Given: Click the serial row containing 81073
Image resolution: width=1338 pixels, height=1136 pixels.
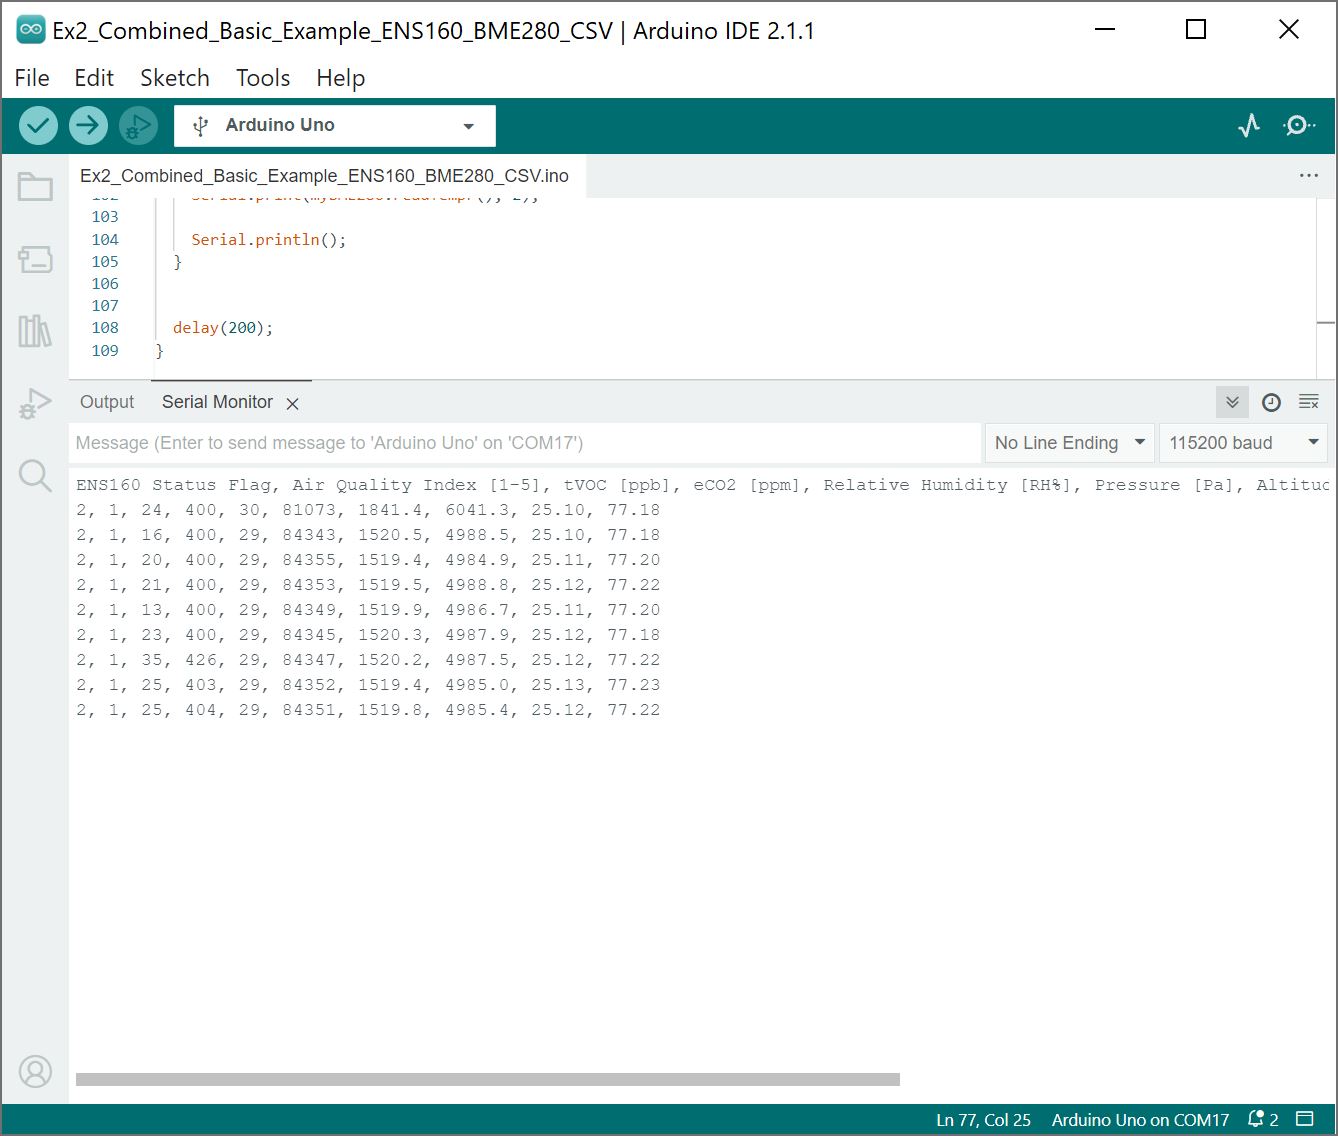Looking at the screenshot, I should pos(368,510).
